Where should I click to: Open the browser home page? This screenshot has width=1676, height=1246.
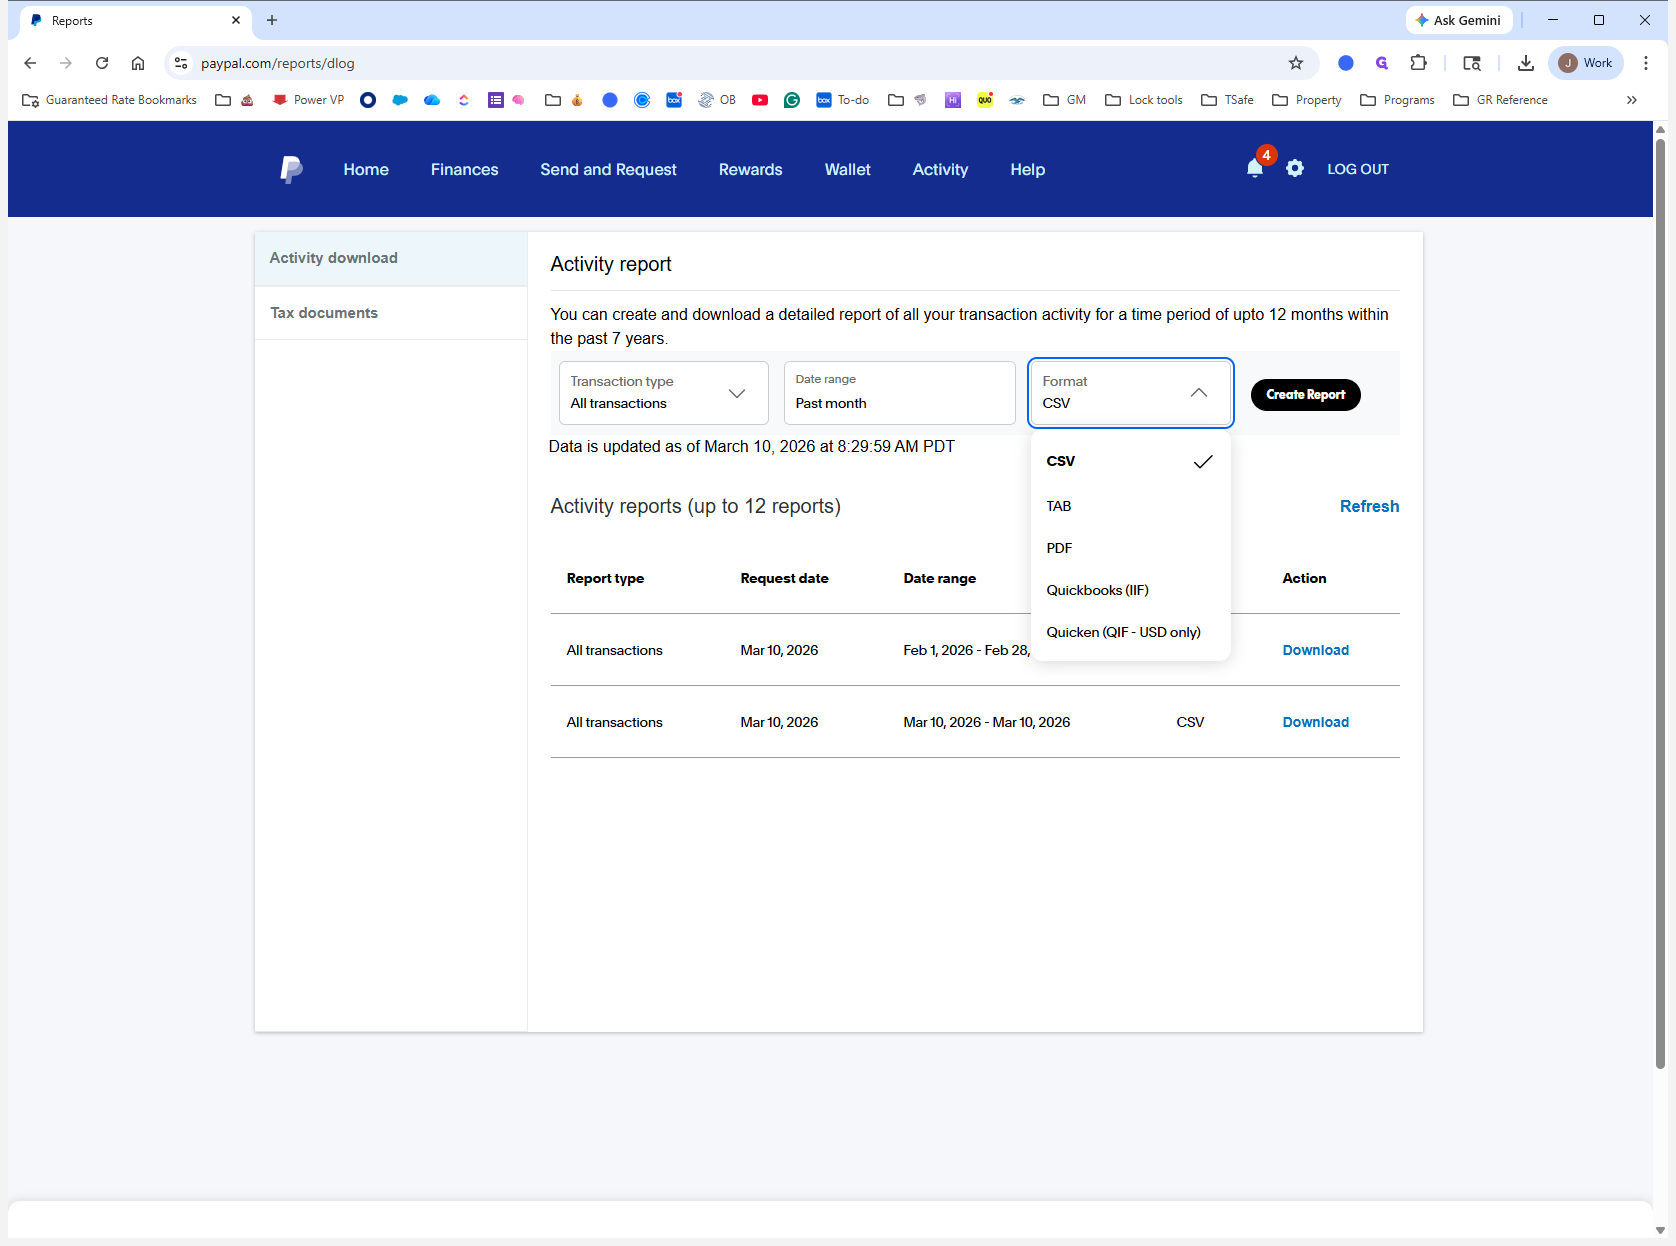tap(138, 63)
